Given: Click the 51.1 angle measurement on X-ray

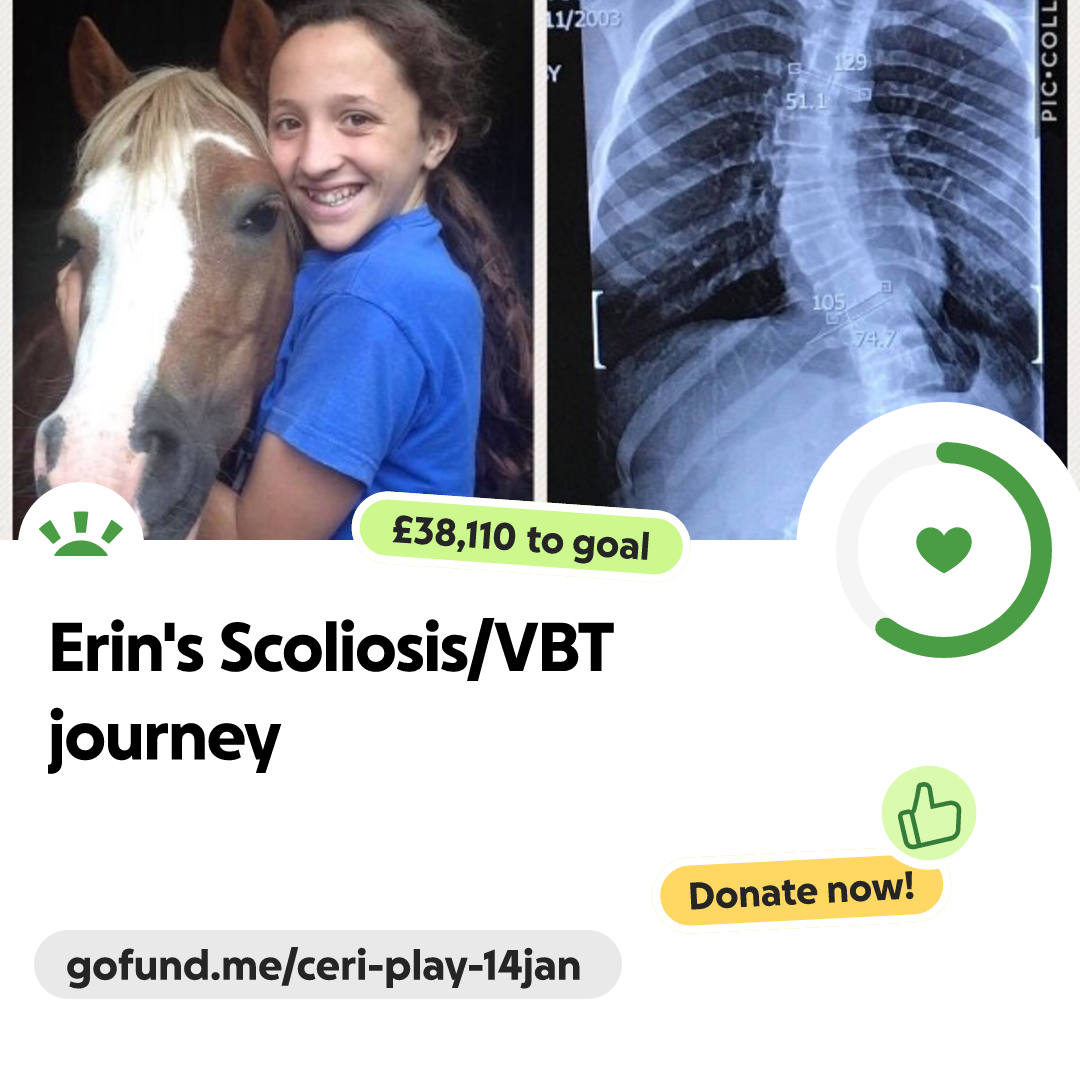Looking at the screenshot, I should pyautogui.click(x=805, y=102).
